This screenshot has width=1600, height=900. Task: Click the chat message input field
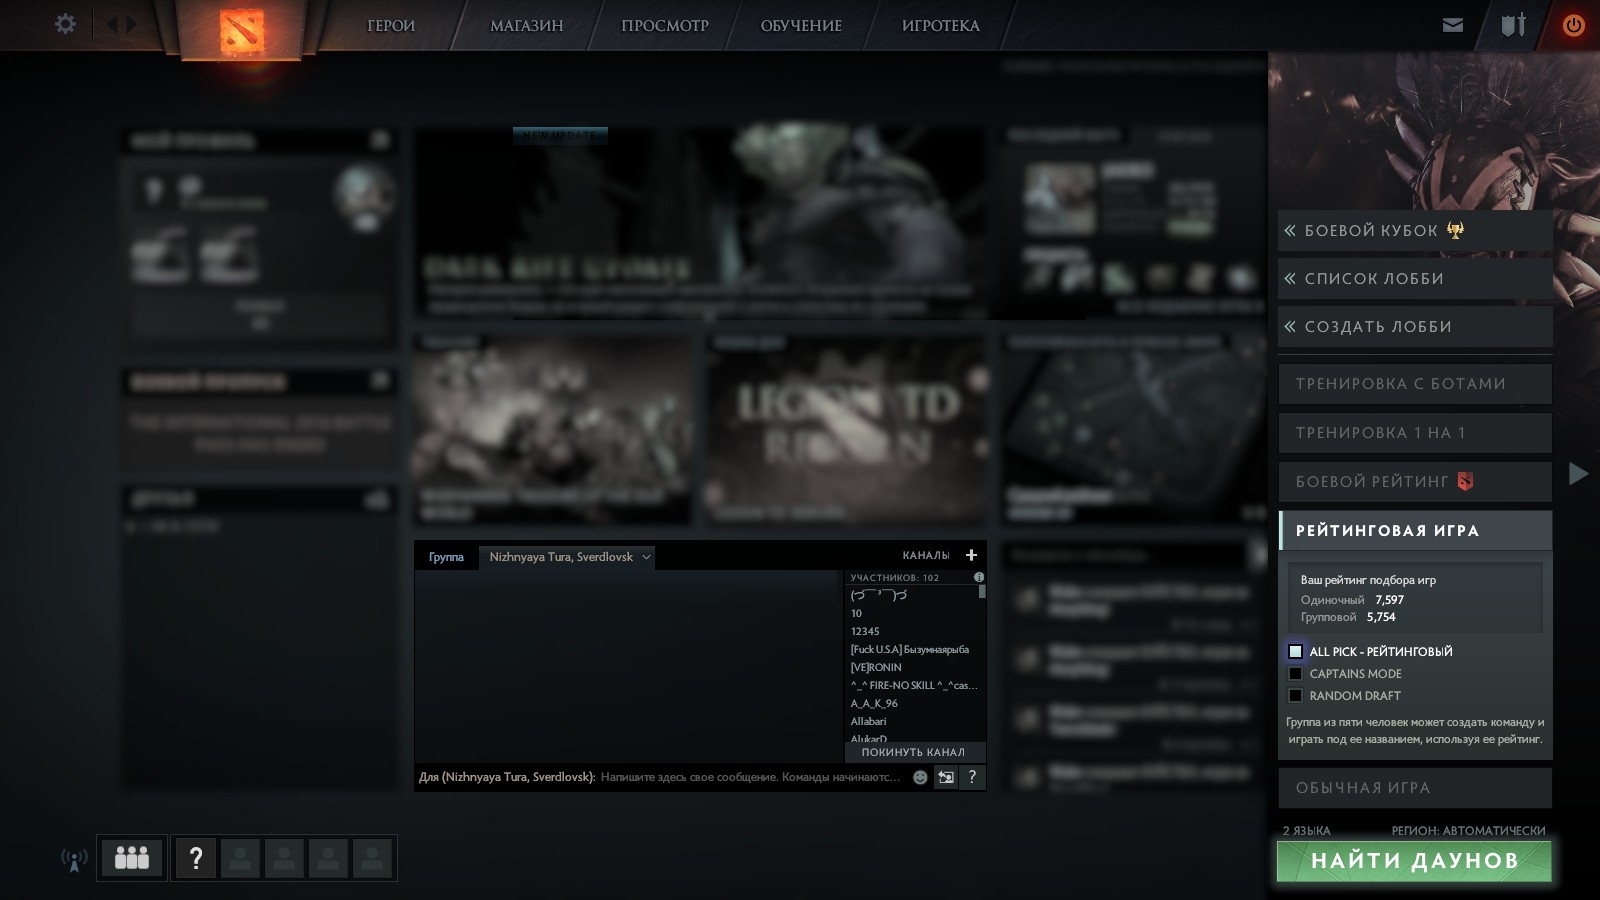click(750, 777)
